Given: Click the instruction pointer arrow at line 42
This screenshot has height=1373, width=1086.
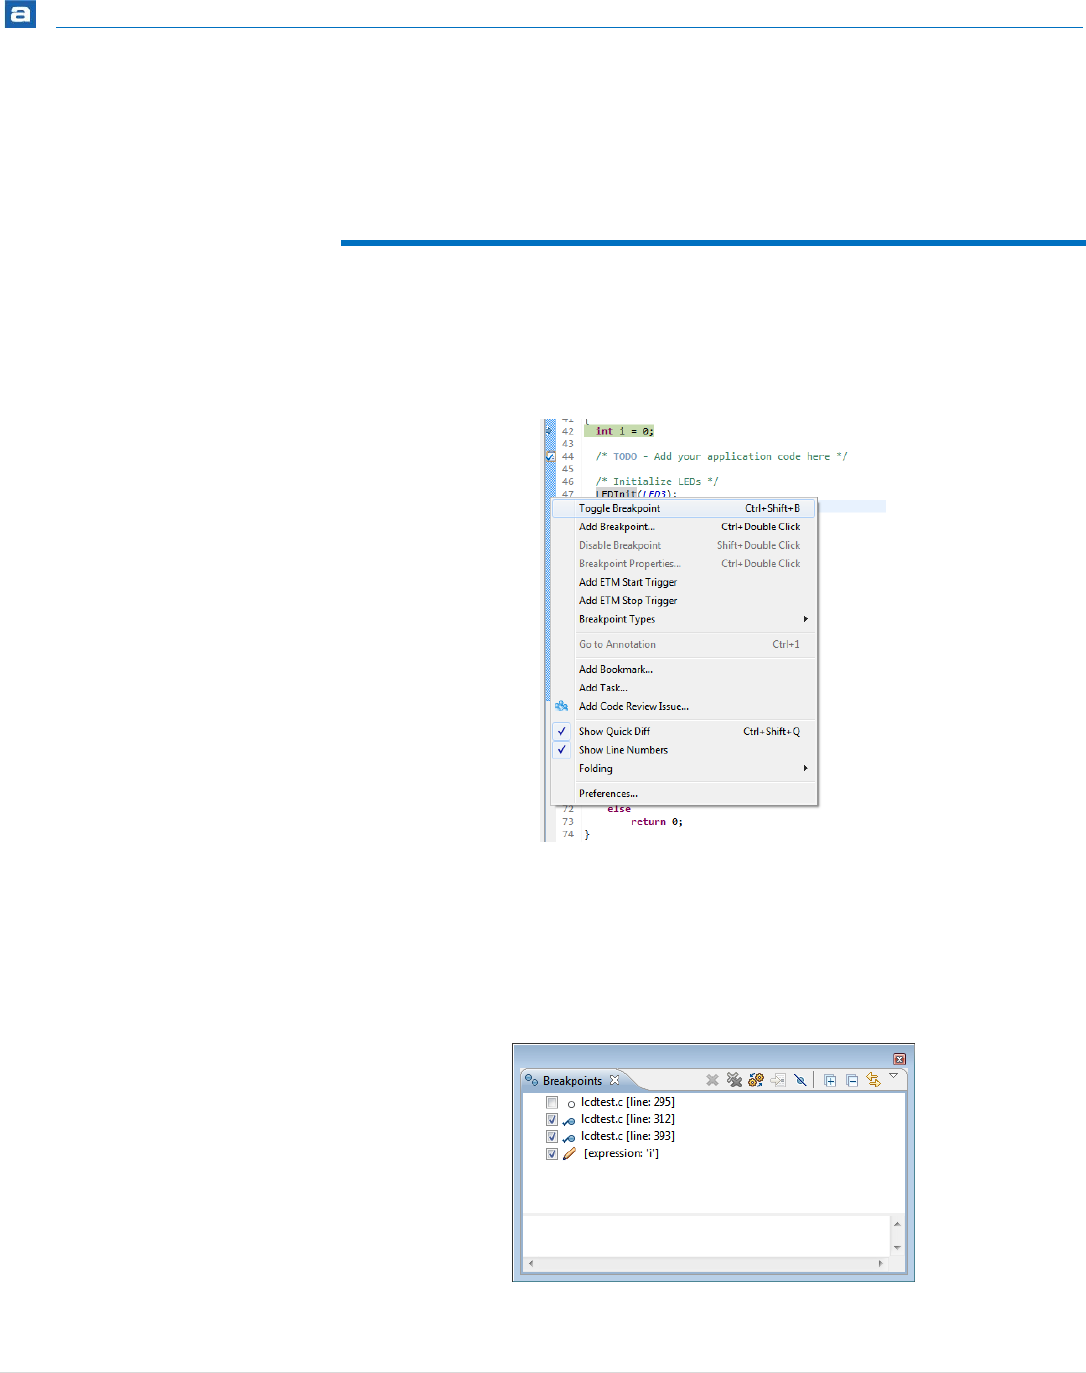Looking at the screenshot, I should [549, 431].
